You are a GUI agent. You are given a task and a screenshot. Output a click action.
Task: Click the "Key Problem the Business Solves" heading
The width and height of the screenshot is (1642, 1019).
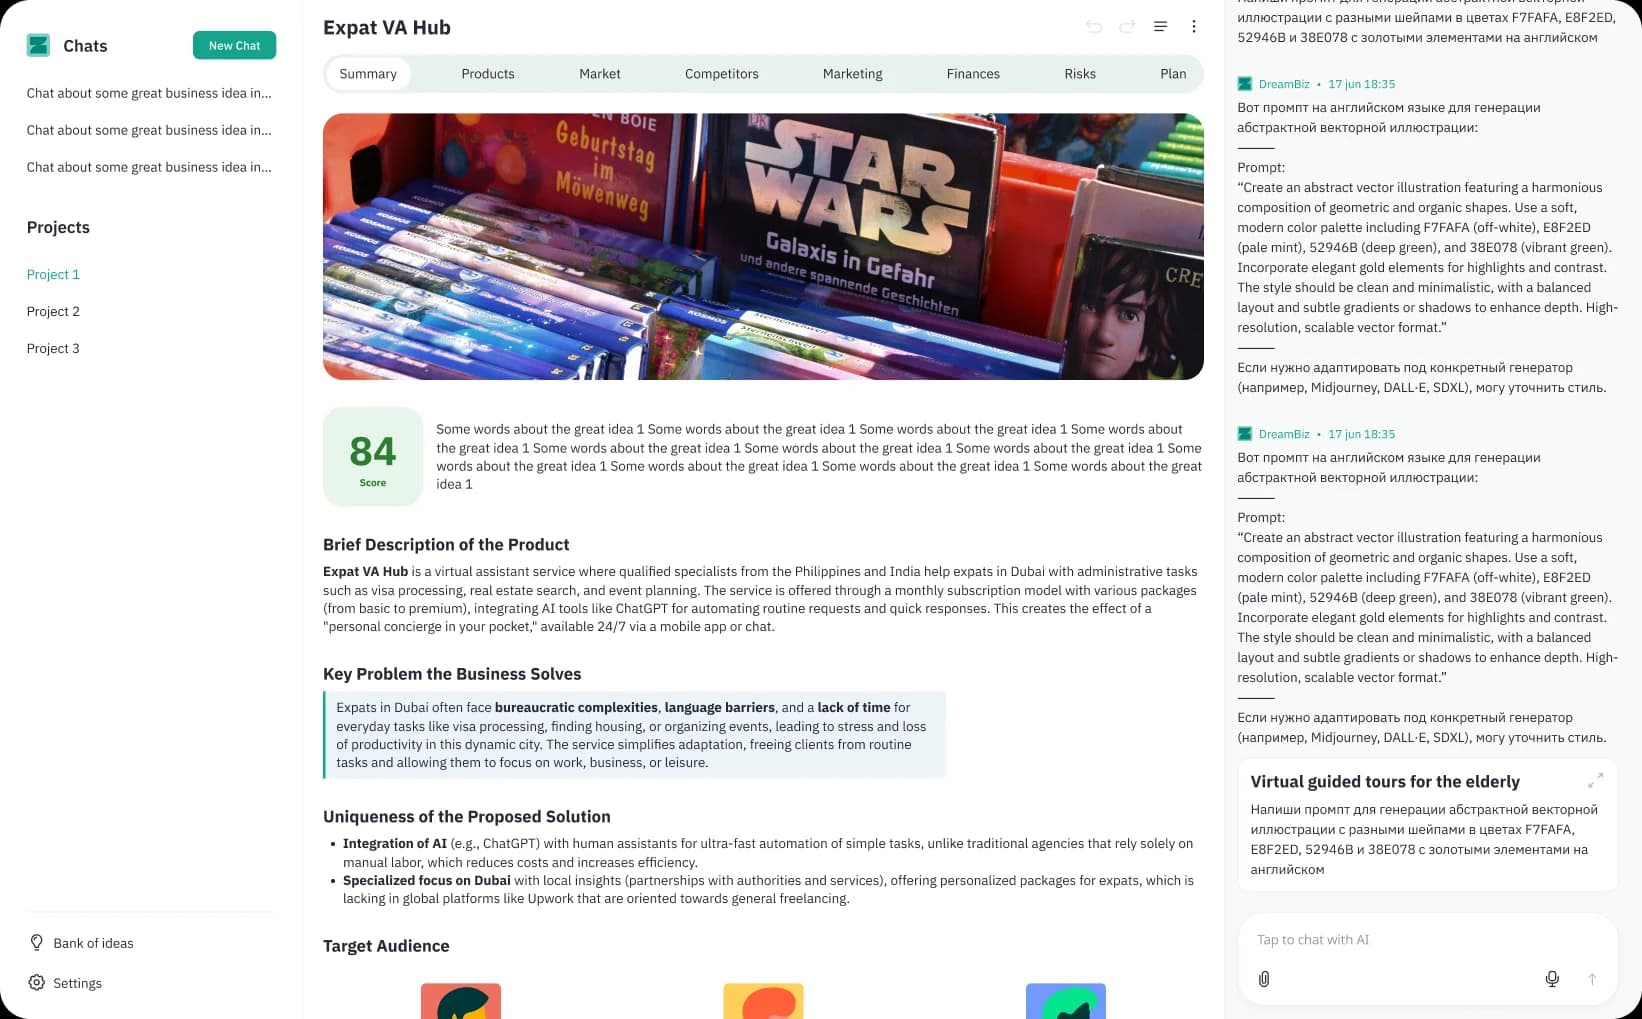click(x=452, y=674)
